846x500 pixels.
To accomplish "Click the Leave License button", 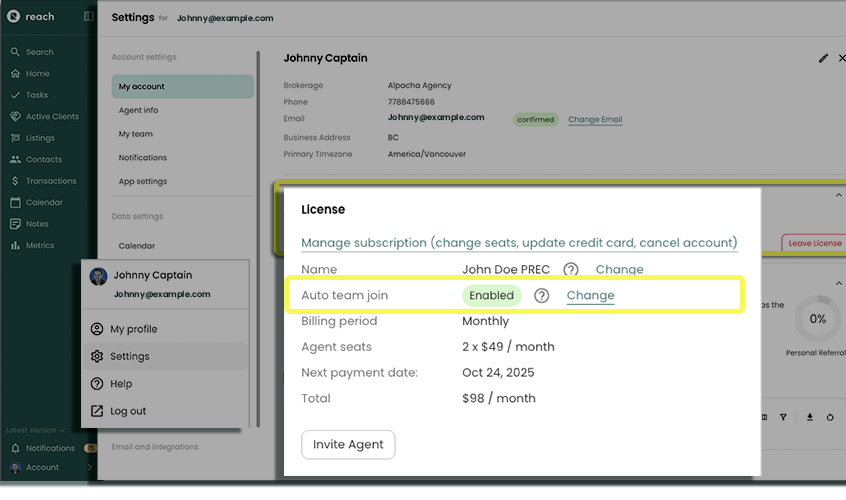I will 813,243.
